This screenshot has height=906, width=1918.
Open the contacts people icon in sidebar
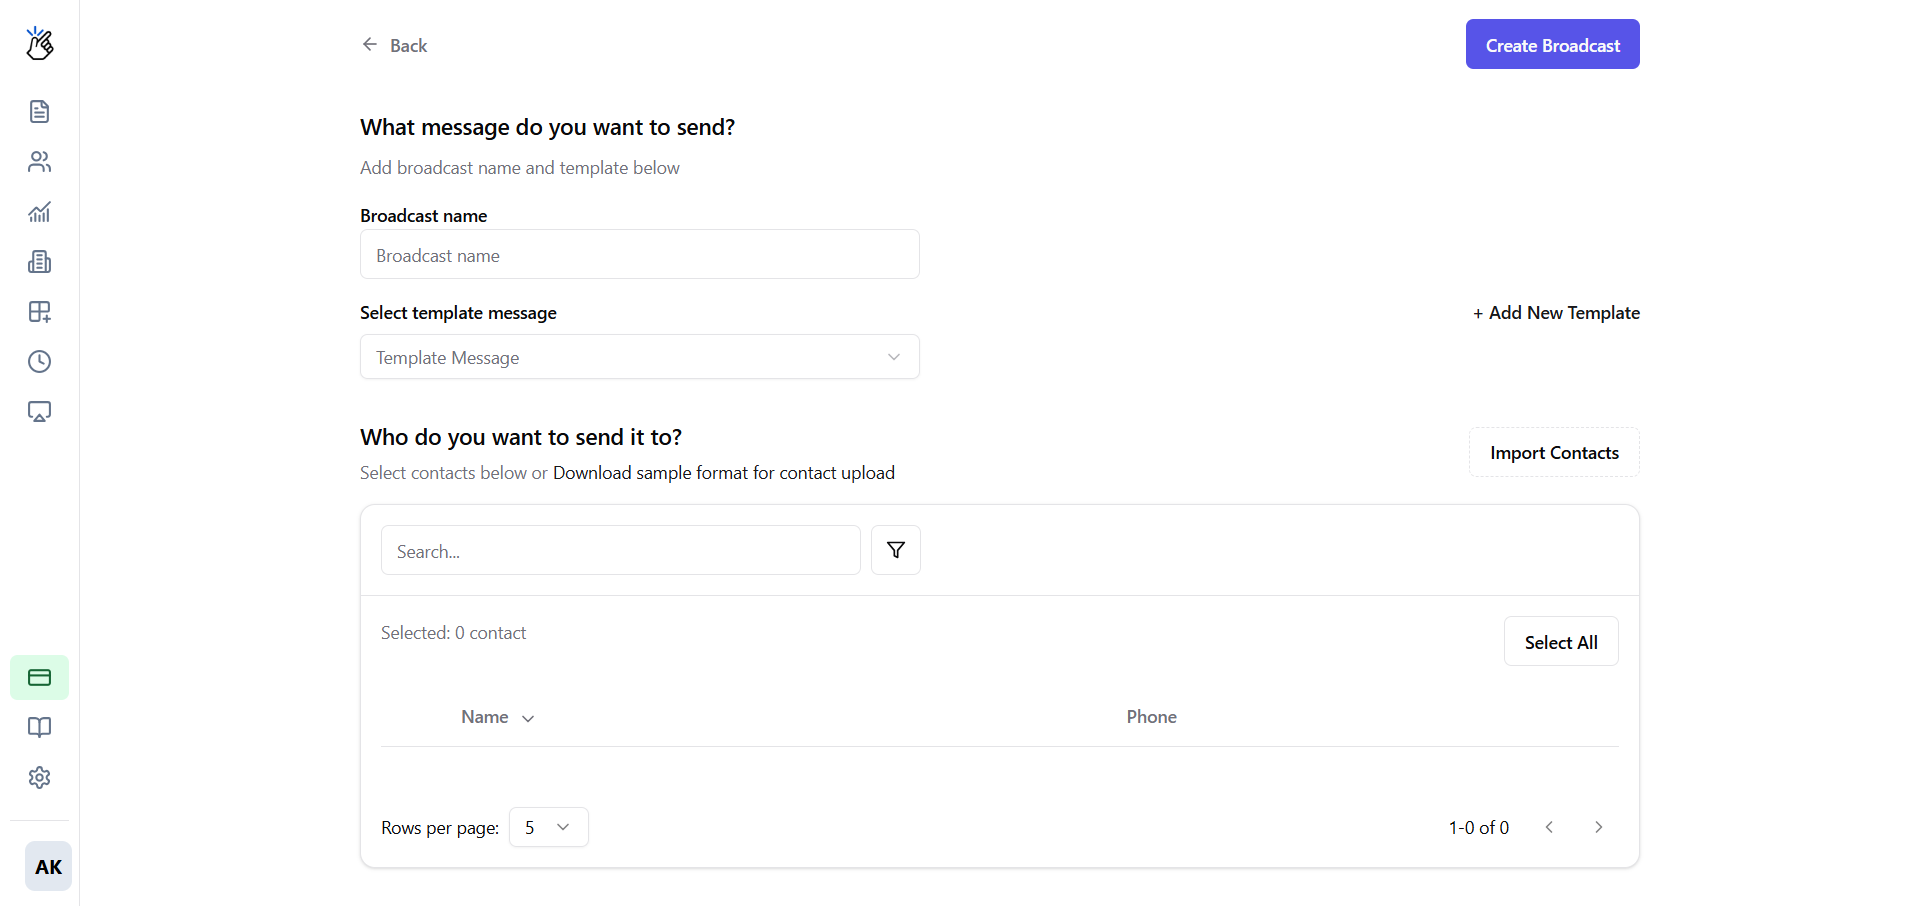39,162
